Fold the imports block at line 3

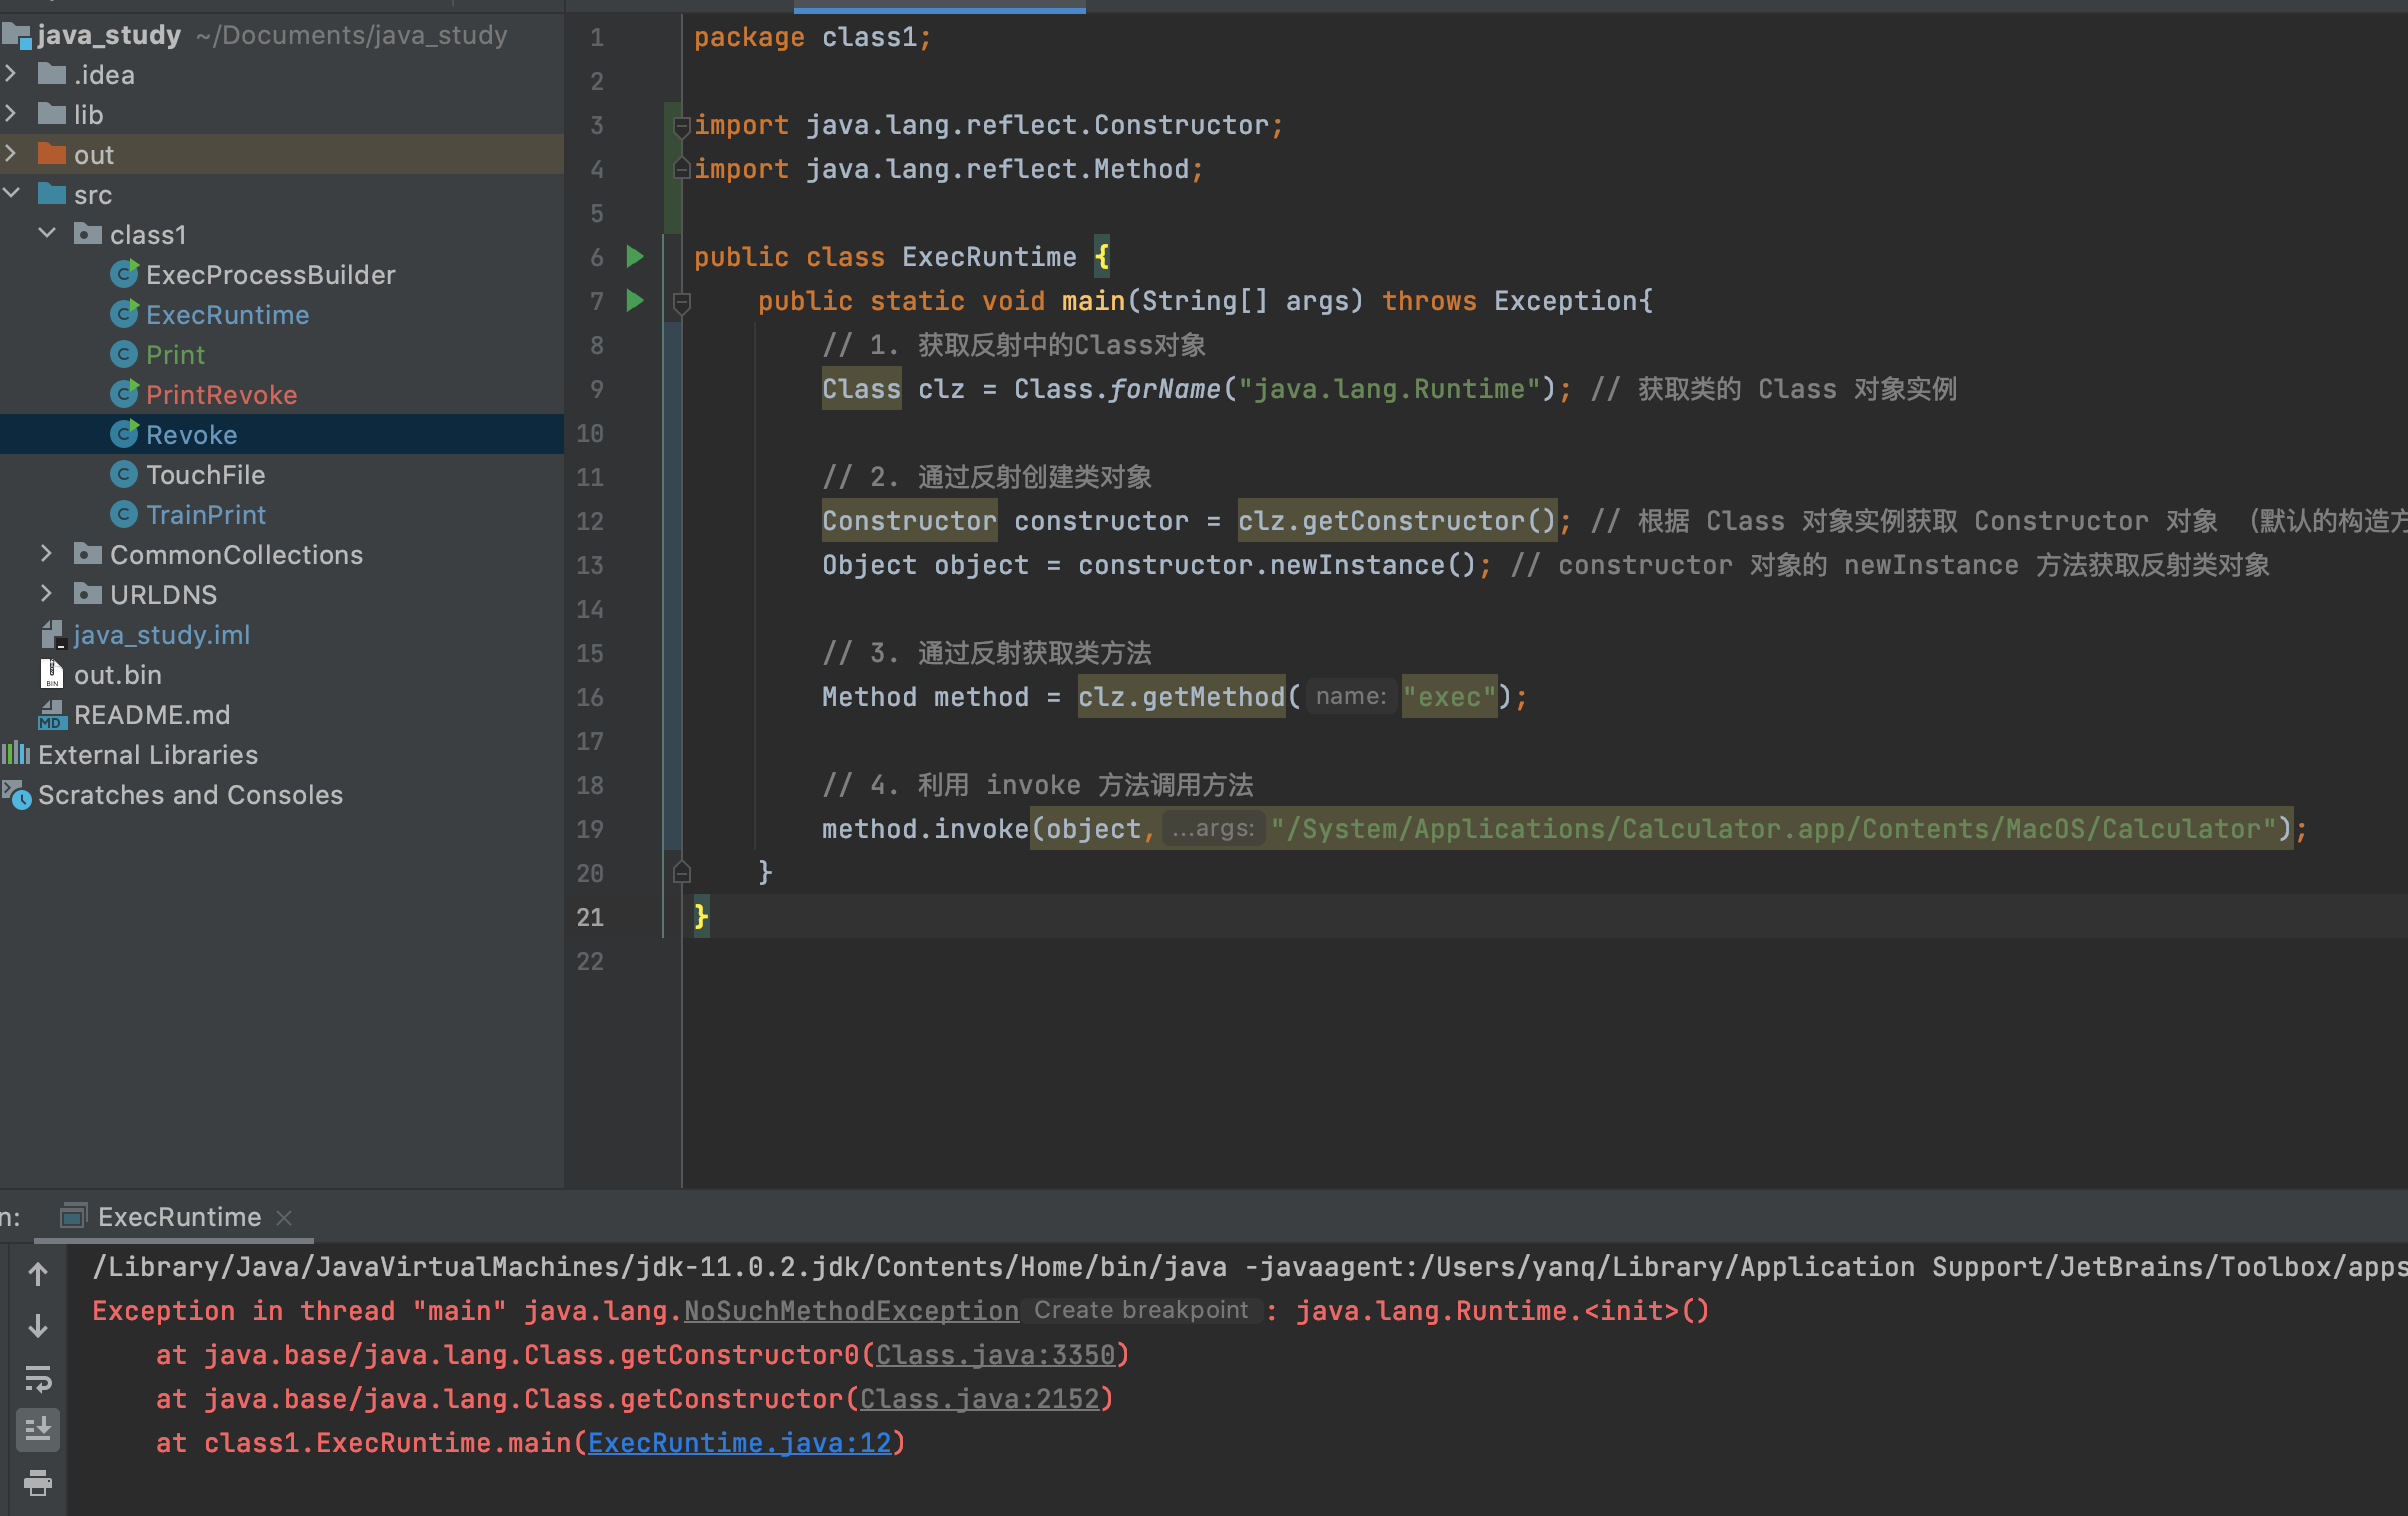point(682,126)
